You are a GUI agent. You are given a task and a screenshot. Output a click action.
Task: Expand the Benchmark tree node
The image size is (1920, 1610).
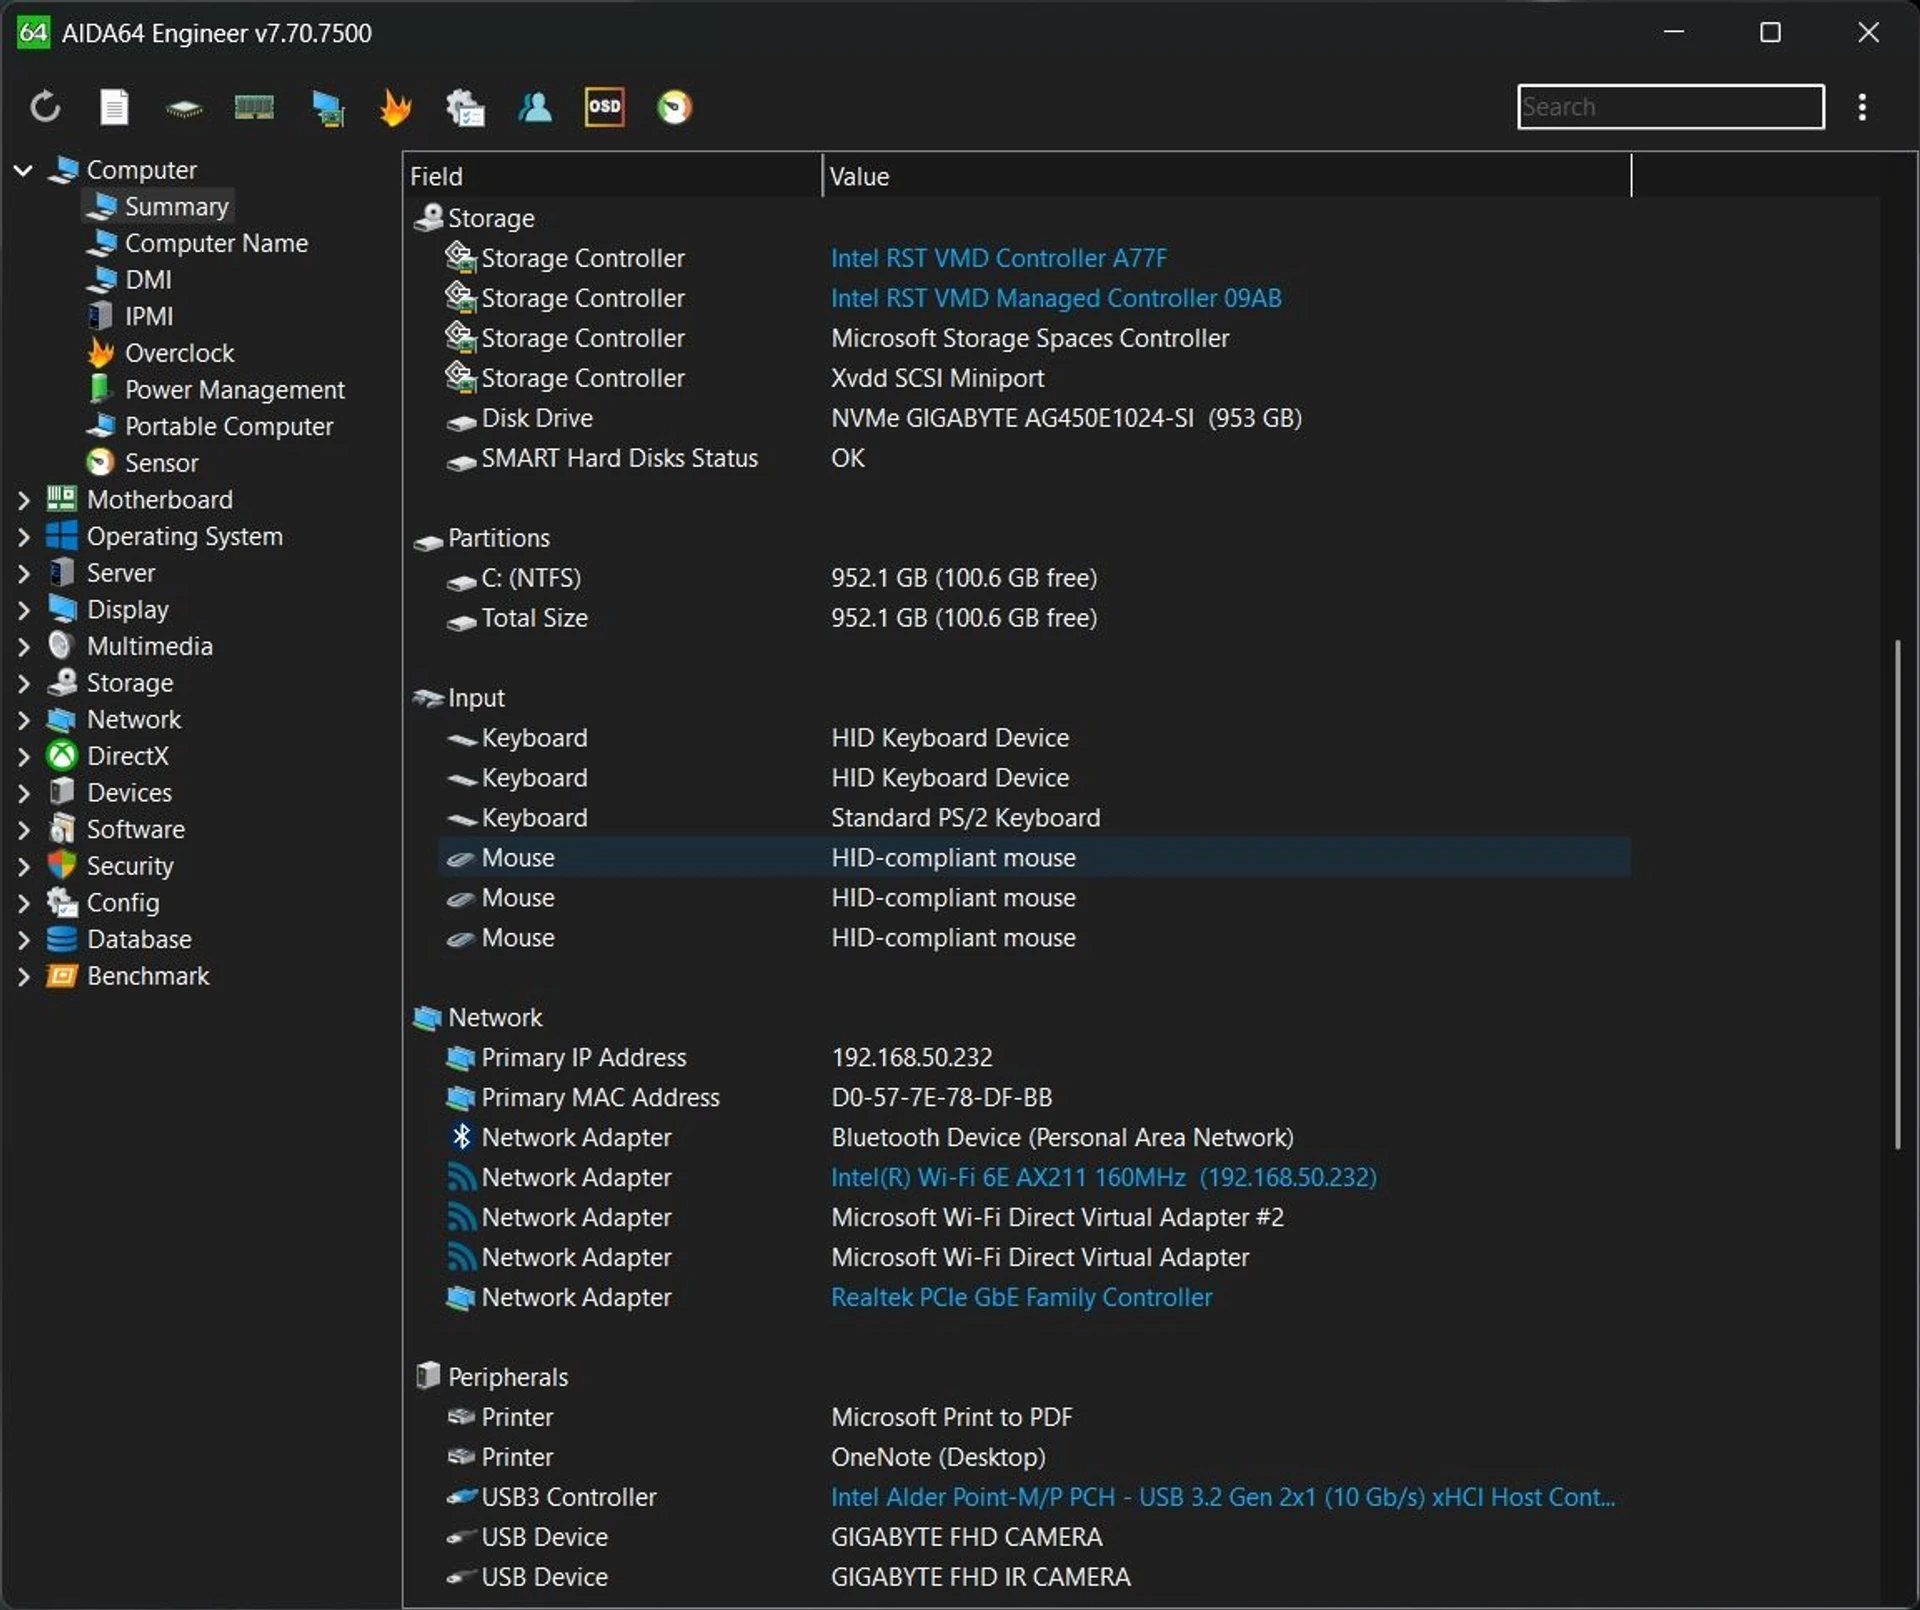pos(23,977)
